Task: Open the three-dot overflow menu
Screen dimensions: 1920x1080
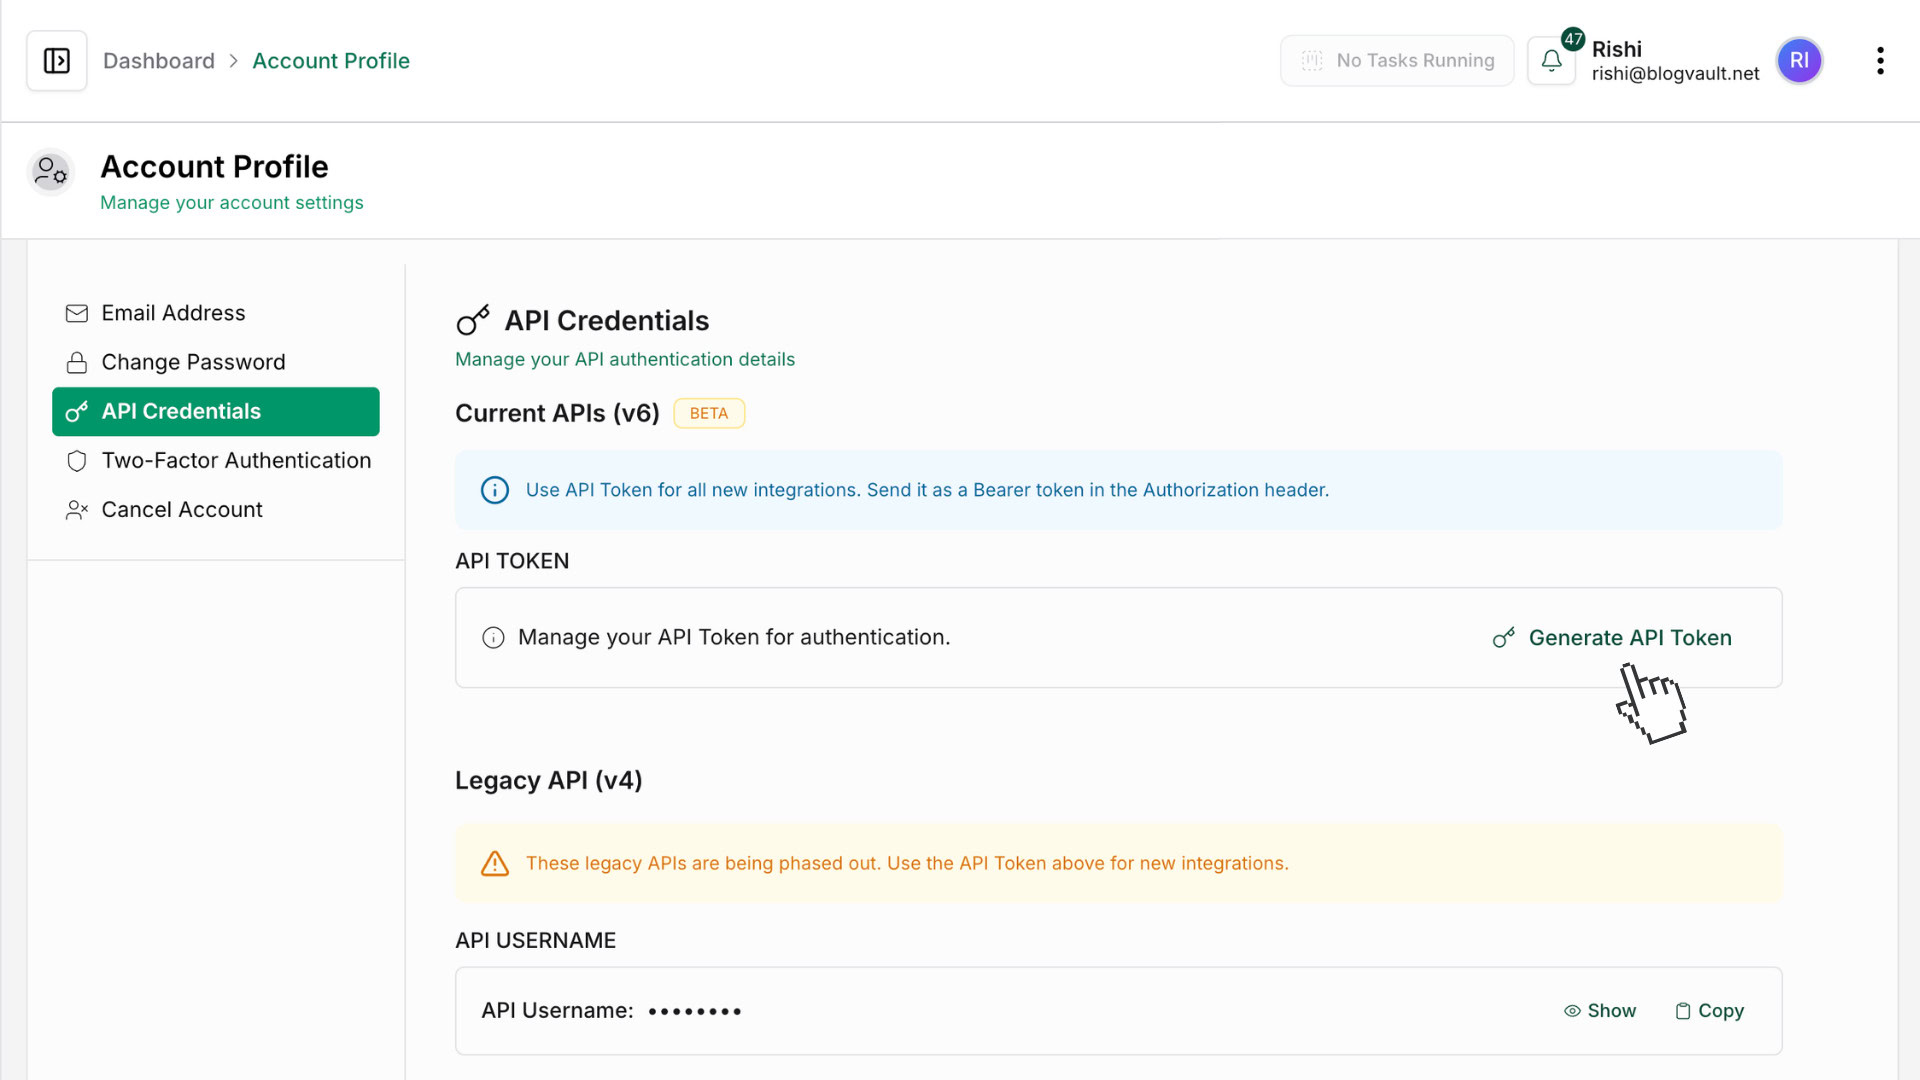Action: [x=1880, y=61]
